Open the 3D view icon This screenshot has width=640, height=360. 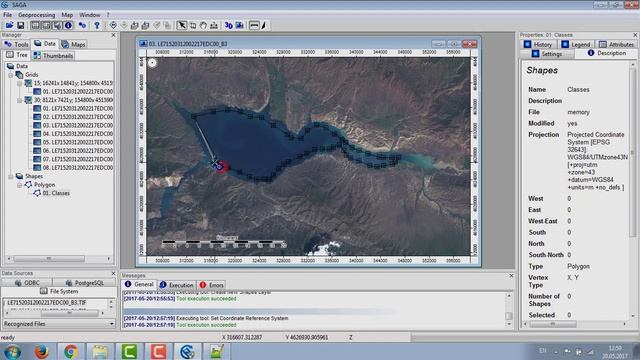[229, 25]
